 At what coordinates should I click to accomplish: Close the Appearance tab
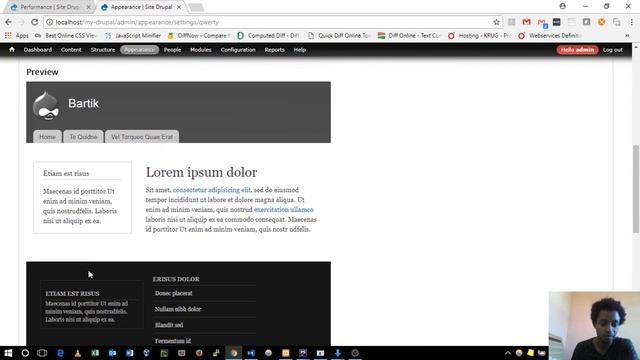(x=179, y=7)
